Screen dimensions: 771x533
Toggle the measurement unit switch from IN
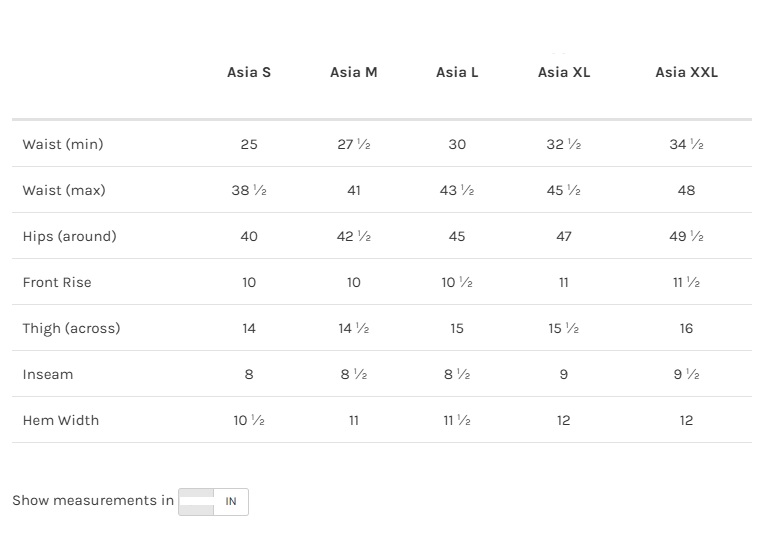tap(213, 501)
